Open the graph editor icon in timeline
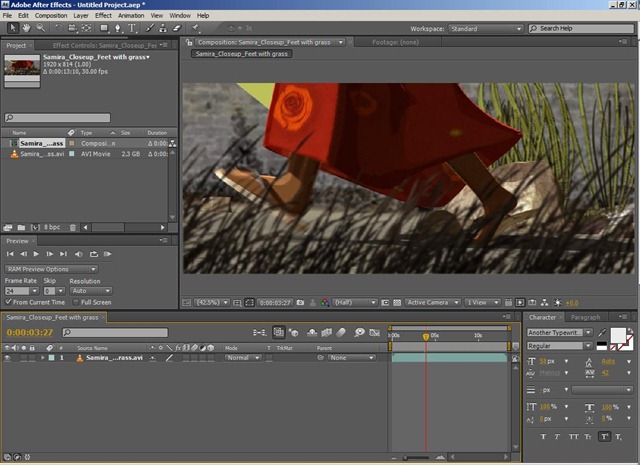This screenshot has width=640, height=465. pos(374,333)
